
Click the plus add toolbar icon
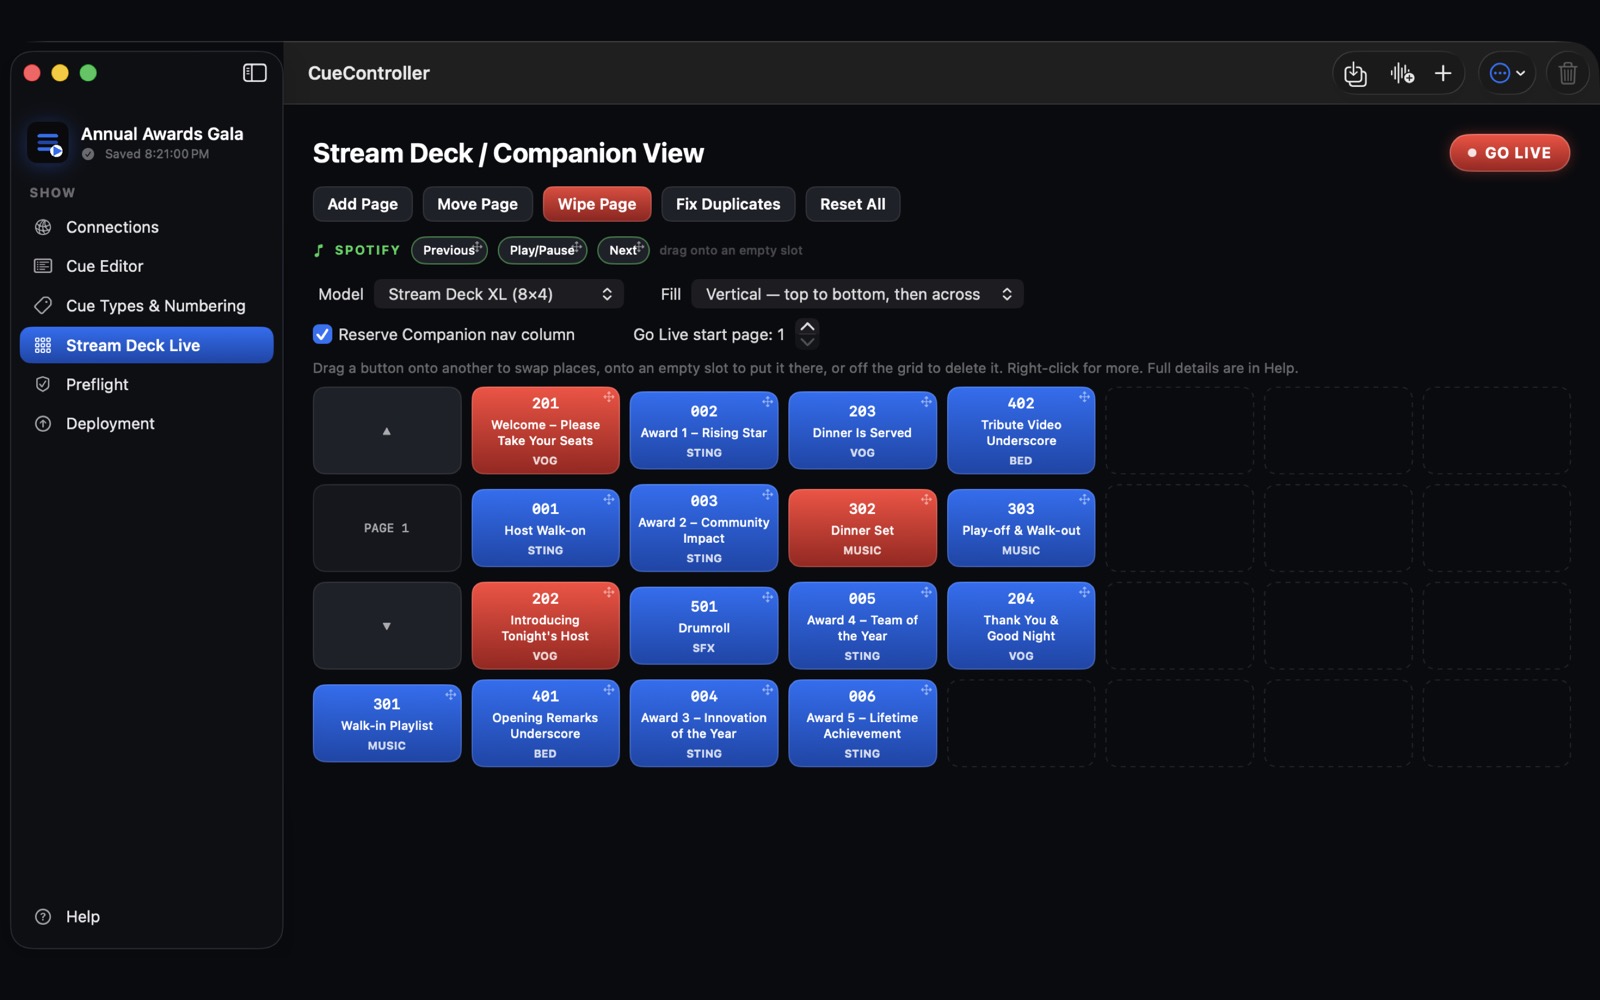[1443, 73]
